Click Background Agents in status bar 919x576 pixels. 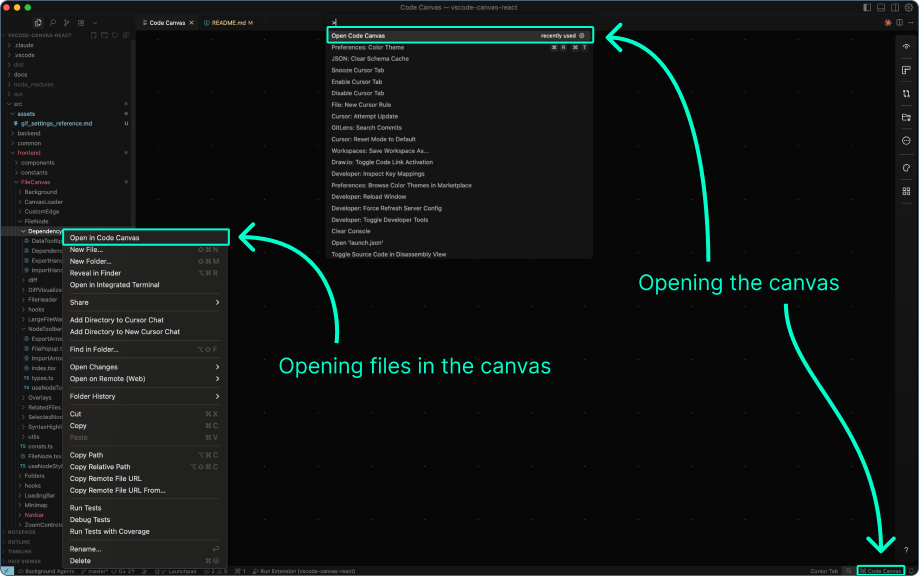click(46, 571)
